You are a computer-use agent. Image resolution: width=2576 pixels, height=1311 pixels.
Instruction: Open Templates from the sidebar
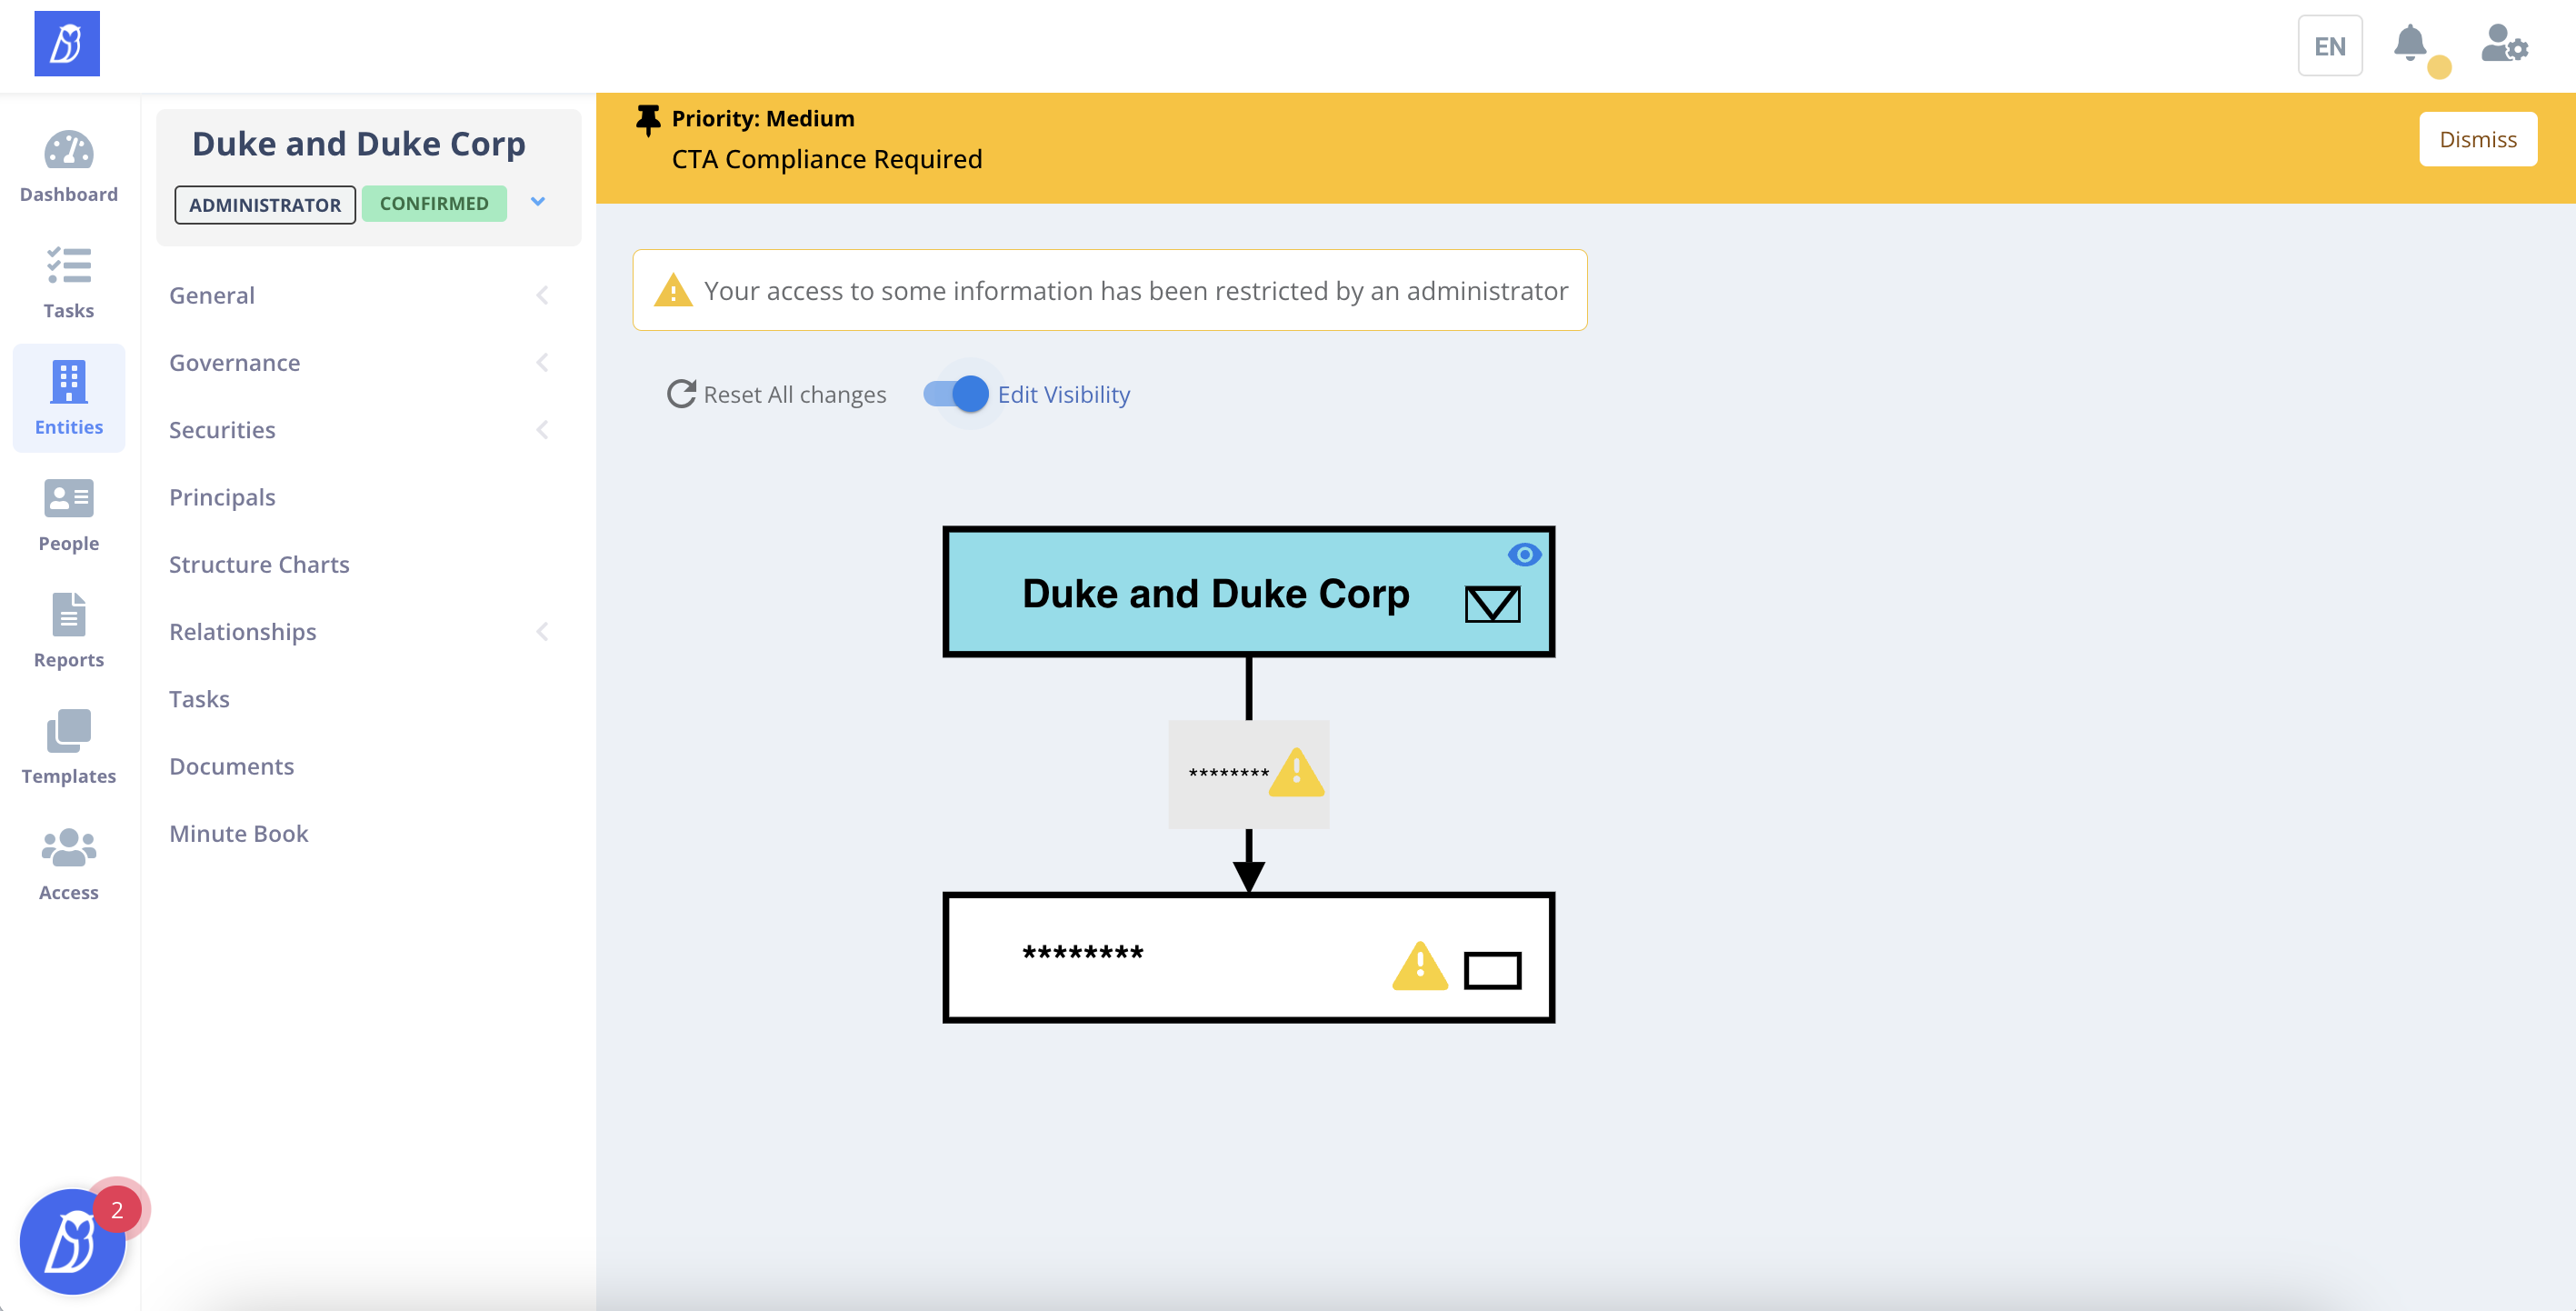click(x=68, y=745)
